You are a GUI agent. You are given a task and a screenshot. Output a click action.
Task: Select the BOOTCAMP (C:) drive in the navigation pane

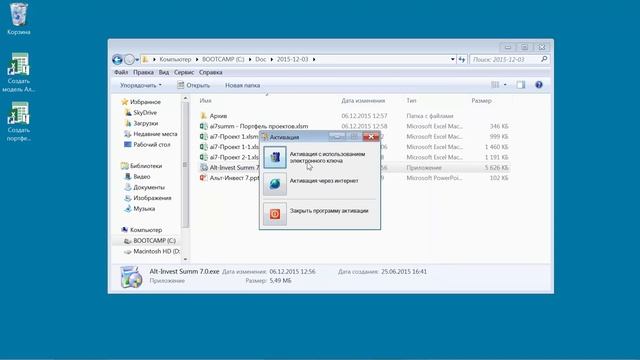click(150, 241)
